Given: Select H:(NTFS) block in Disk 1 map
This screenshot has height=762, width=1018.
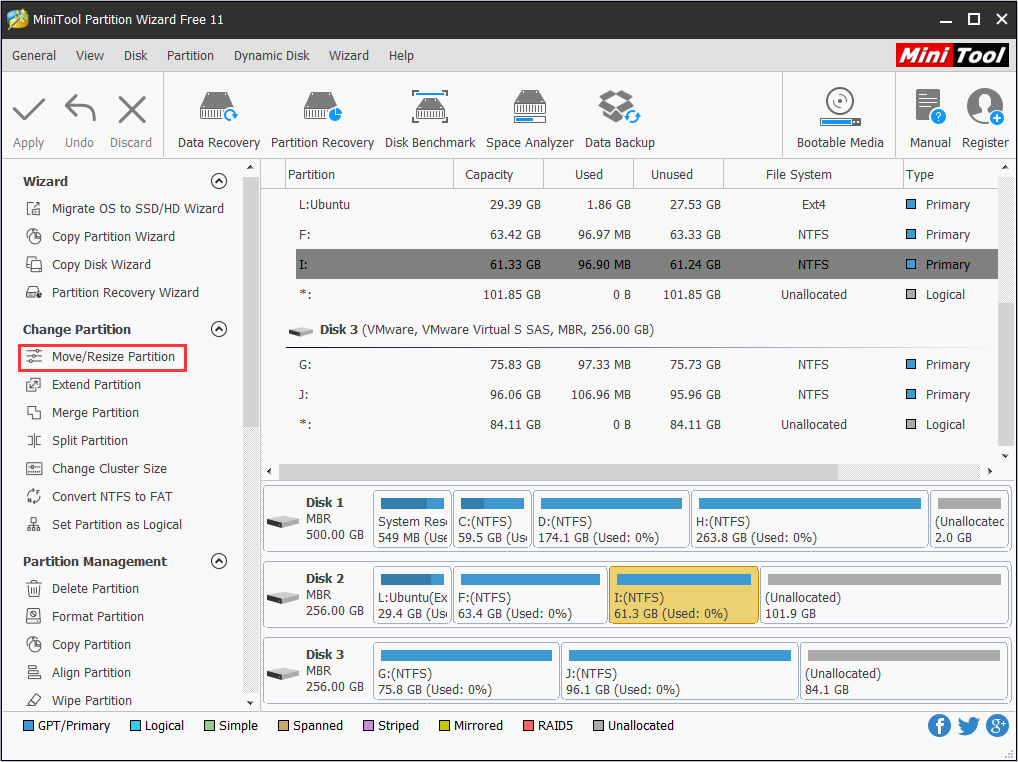Looking at the screenshot, I should 810,520.
